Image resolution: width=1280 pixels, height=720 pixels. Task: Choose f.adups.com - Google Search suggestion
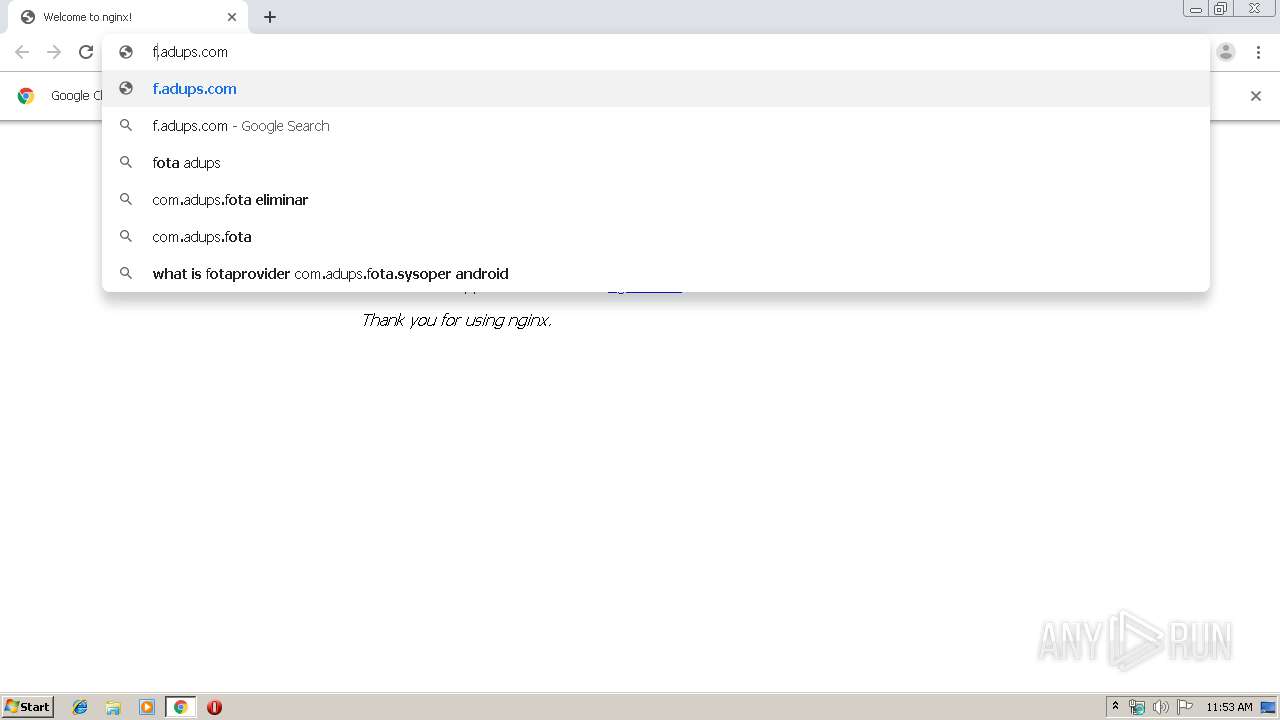pos(656,126)
